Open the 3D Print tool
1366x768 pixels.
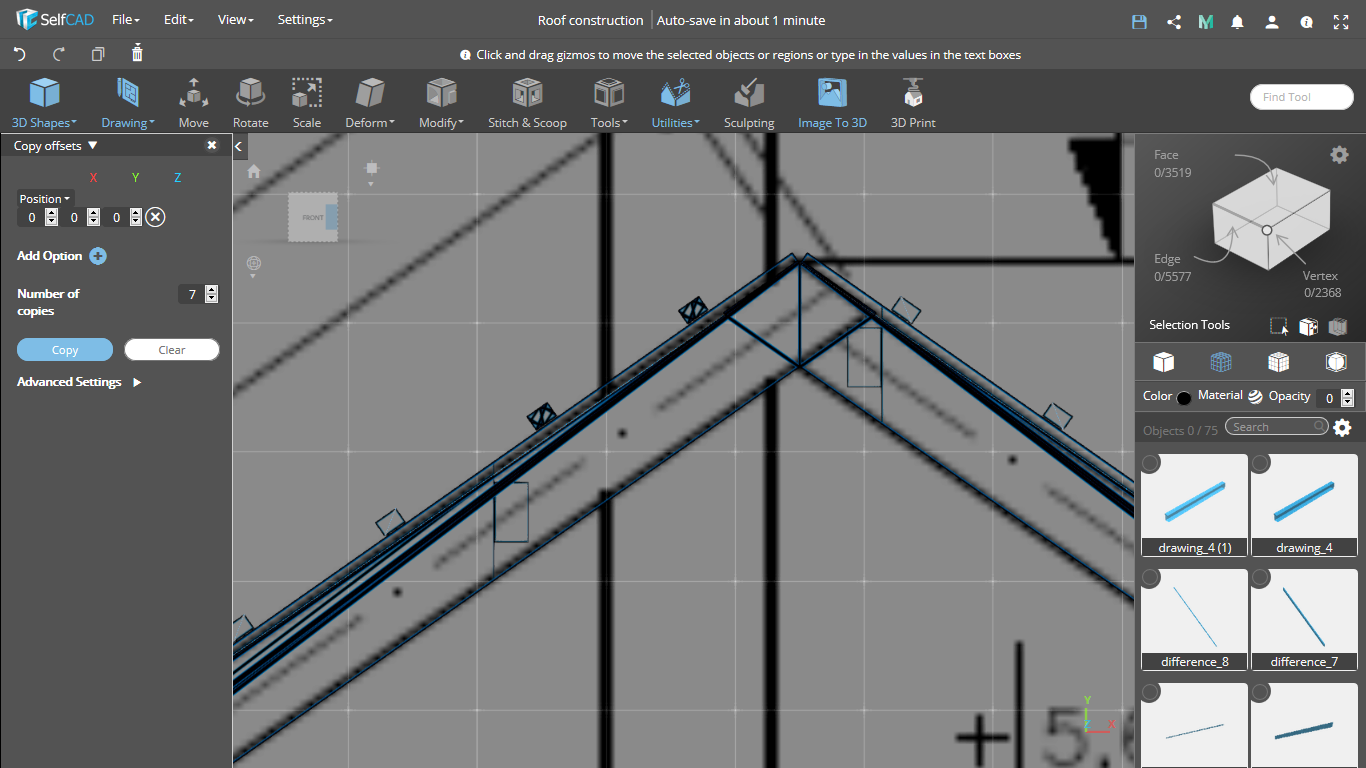click(913, 104)
